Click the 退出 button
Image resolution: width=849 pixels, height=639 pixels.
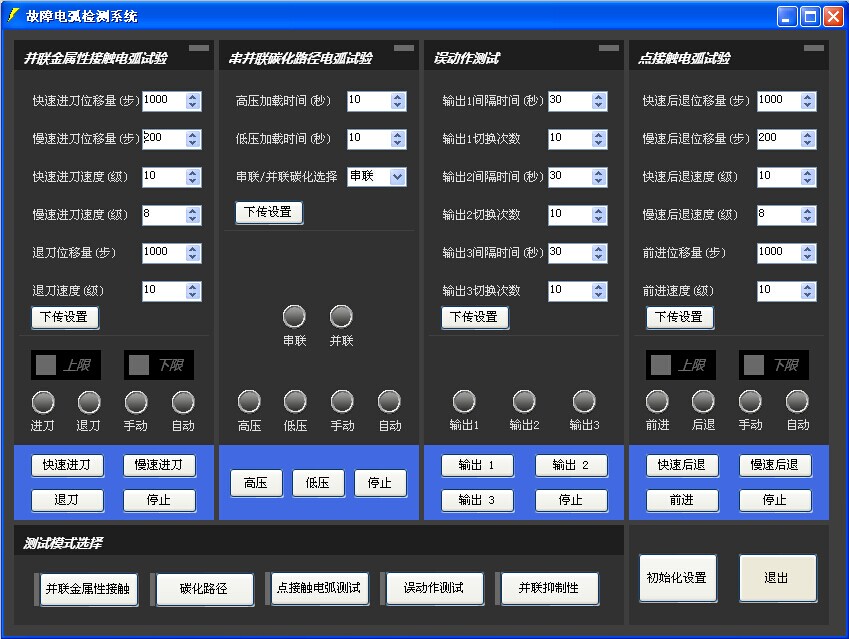[x=778, y=578]
